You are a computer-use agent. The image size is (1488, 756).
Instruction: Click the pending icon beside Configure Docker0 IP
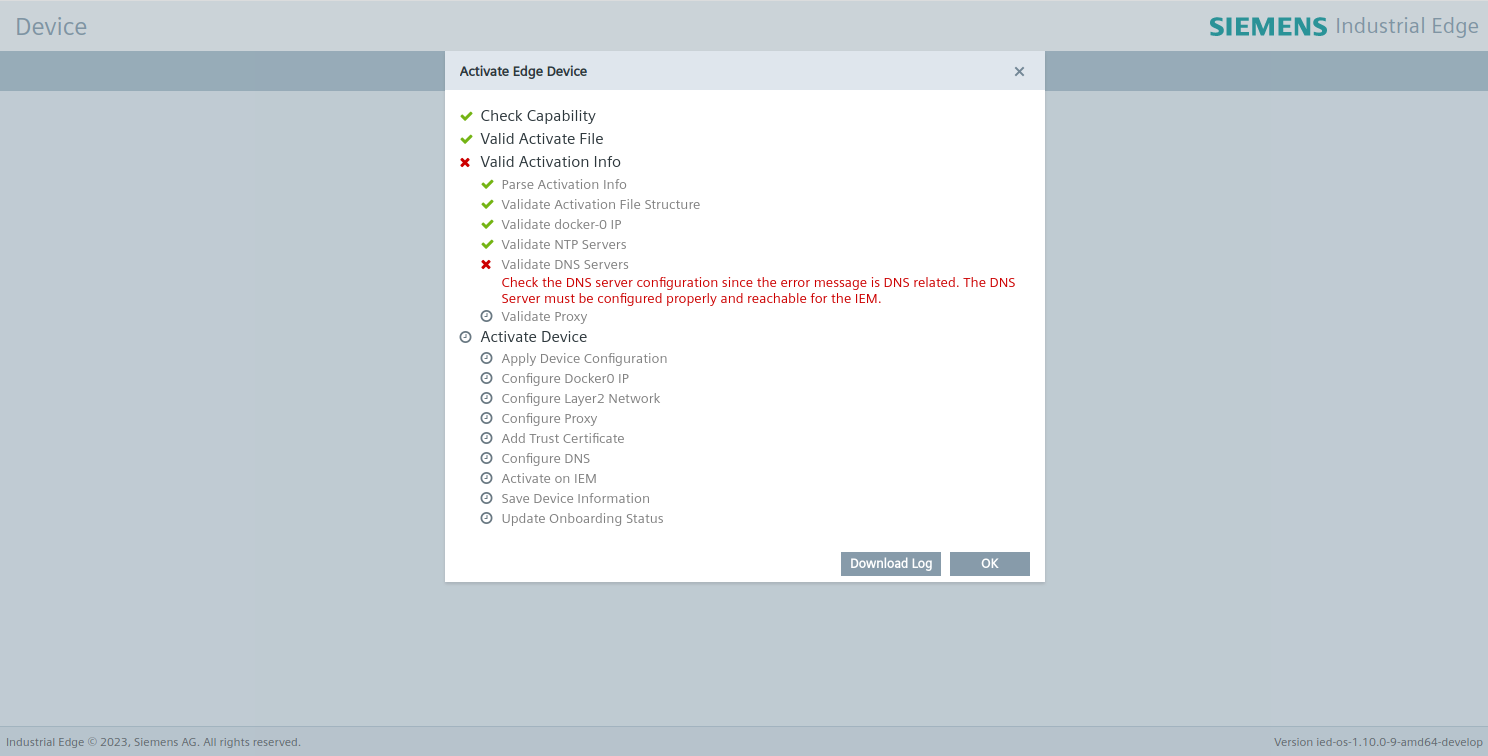pos(487,378)
